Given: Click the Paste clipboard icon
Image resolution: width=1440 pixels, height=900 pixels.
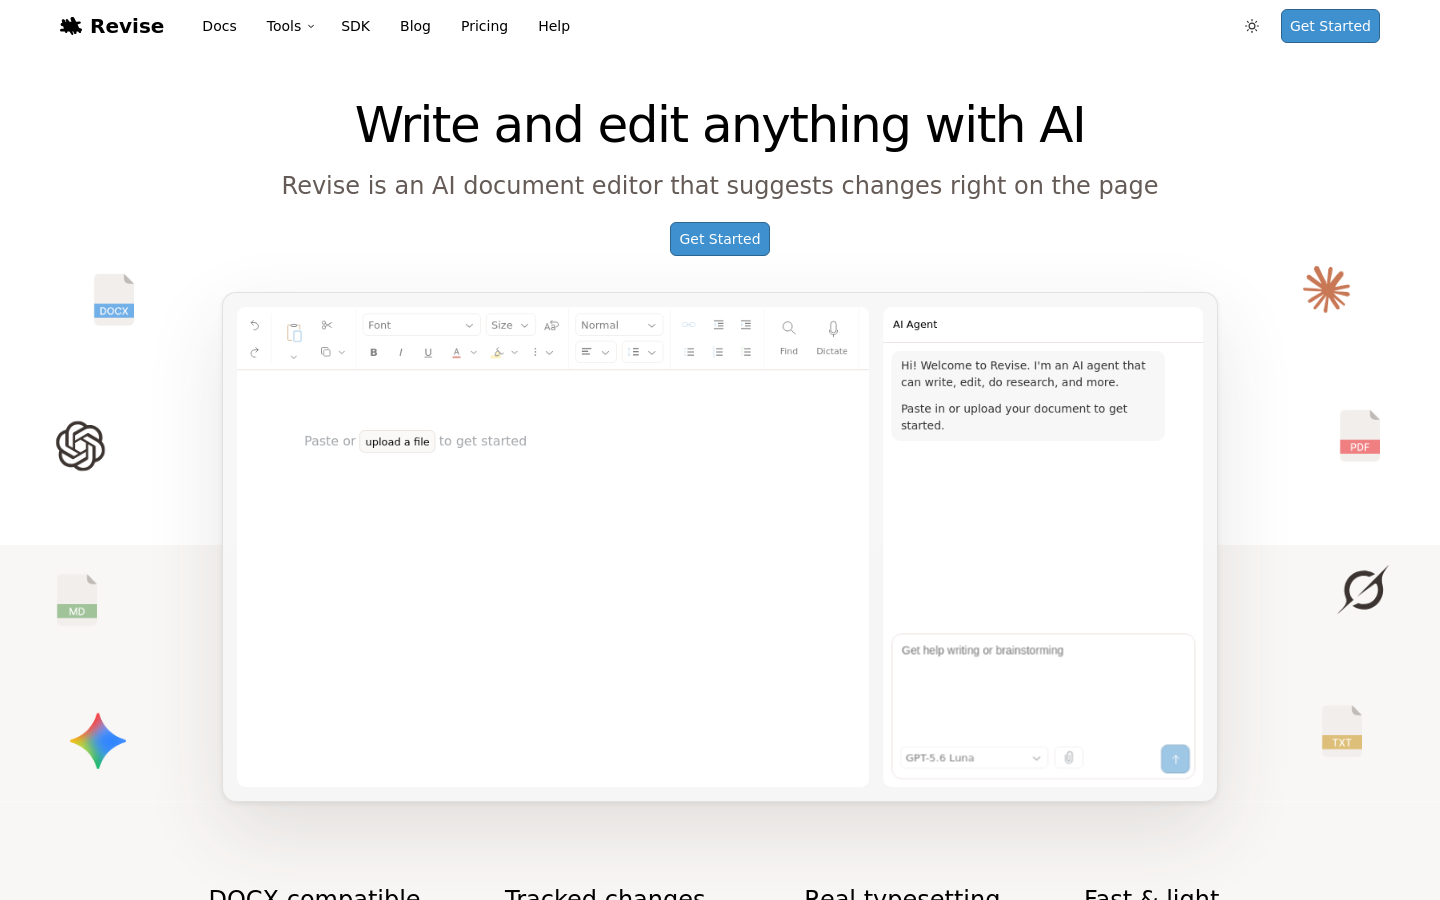Looking at the screenshot, I should [294, 333].
